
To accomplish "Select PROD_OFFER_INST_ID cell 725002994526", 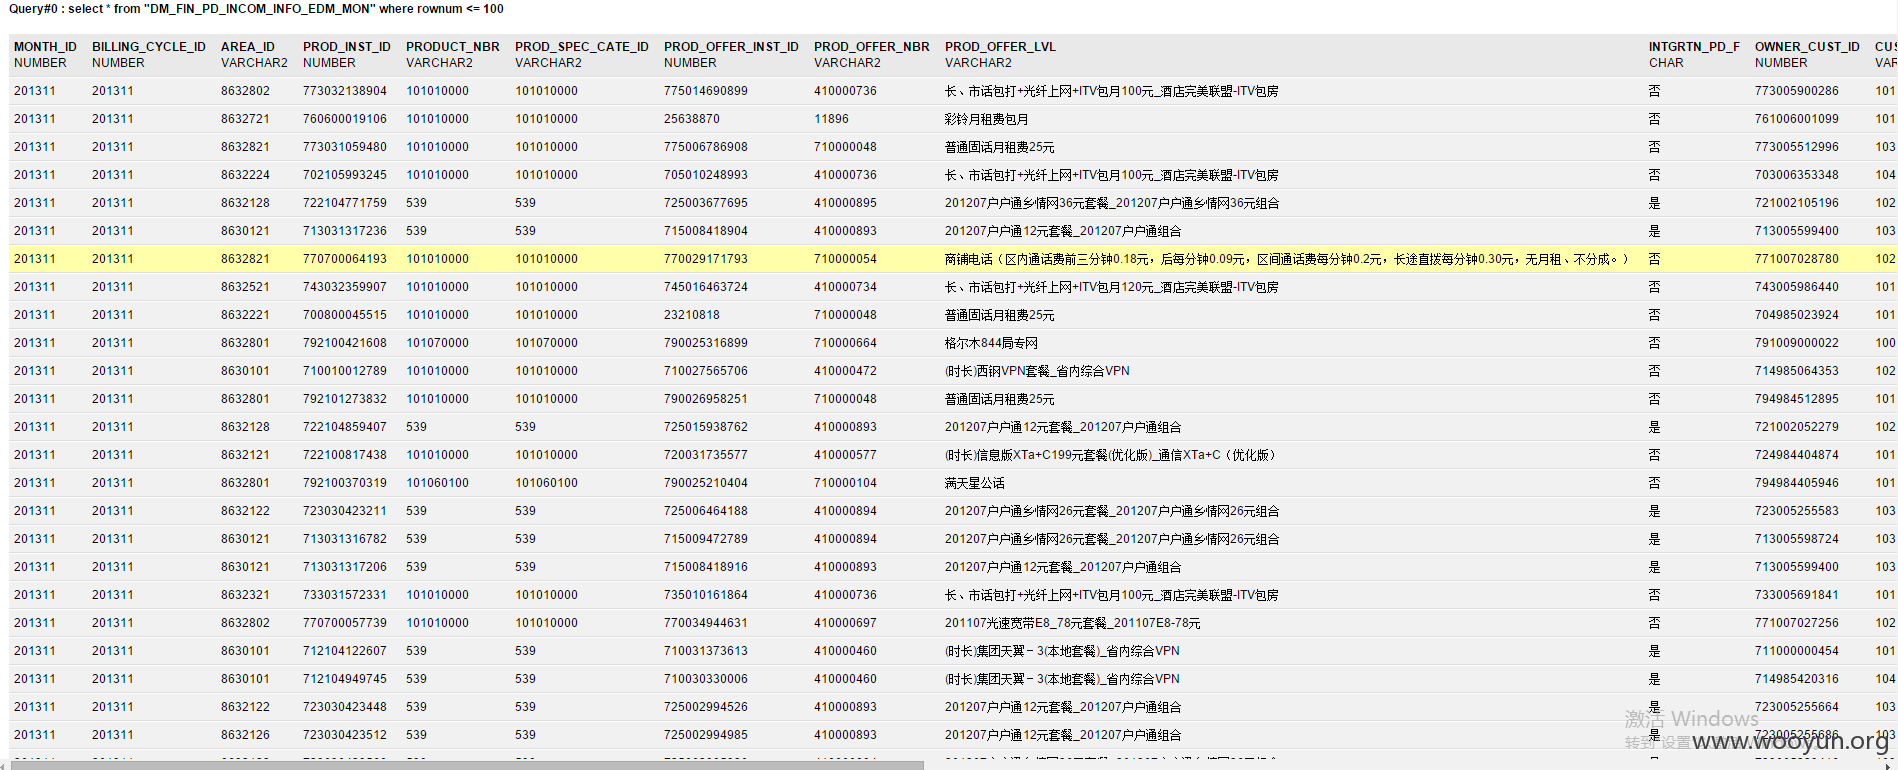I will [706, 707].
